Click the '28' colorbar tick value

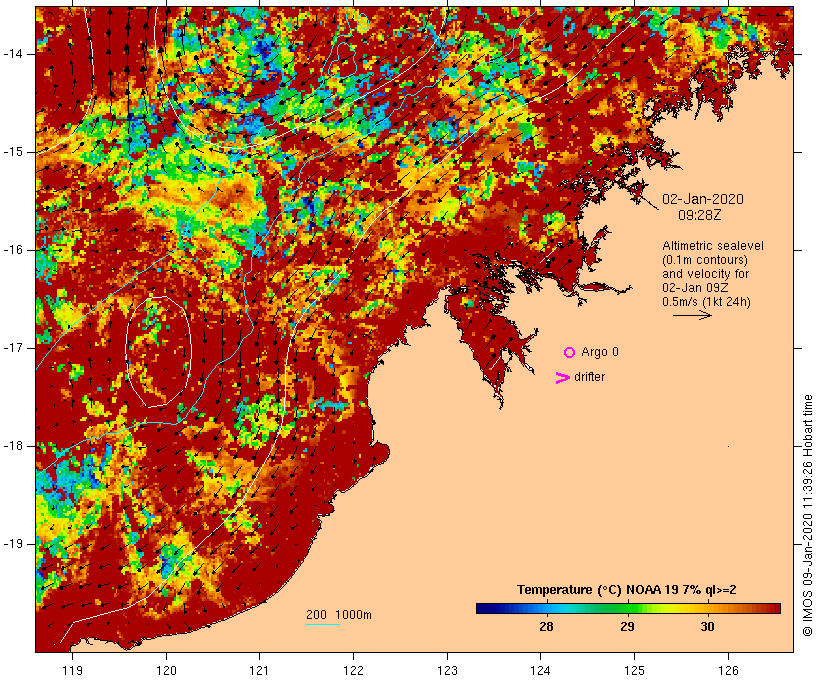546,626
